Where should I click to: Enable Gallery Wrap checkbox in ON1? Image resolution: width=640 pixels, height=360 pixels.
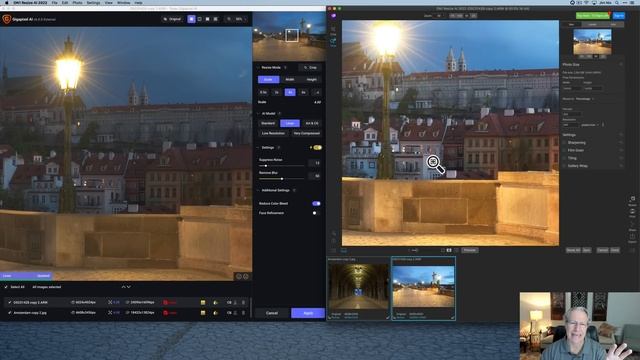[x=565, y=166]
